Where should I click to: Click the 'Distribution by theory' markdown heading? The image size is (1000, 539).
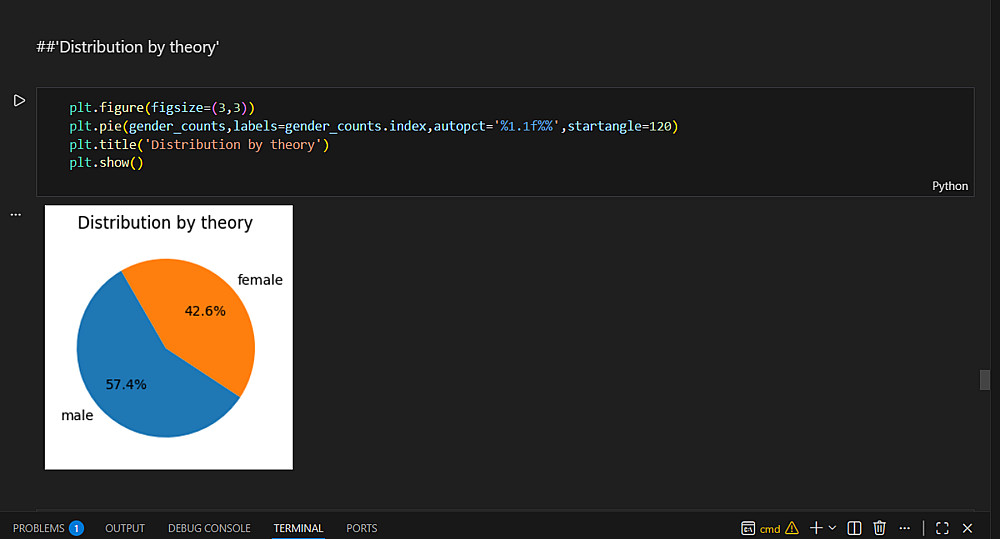pyautogui.click(x=127, y=47)
